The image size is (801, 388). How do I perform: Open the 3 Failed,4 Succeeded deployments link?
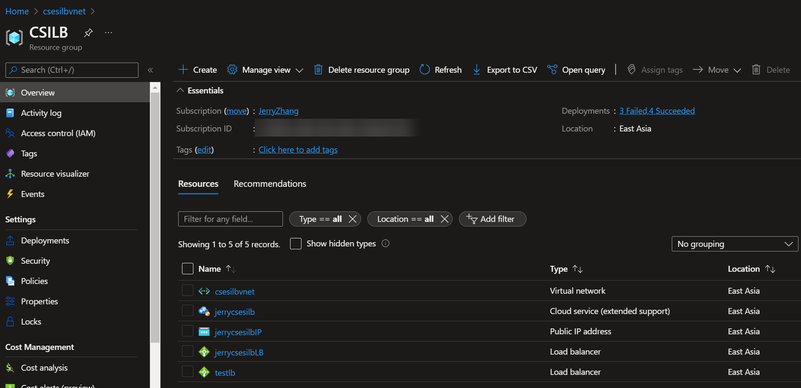(657, 111)
